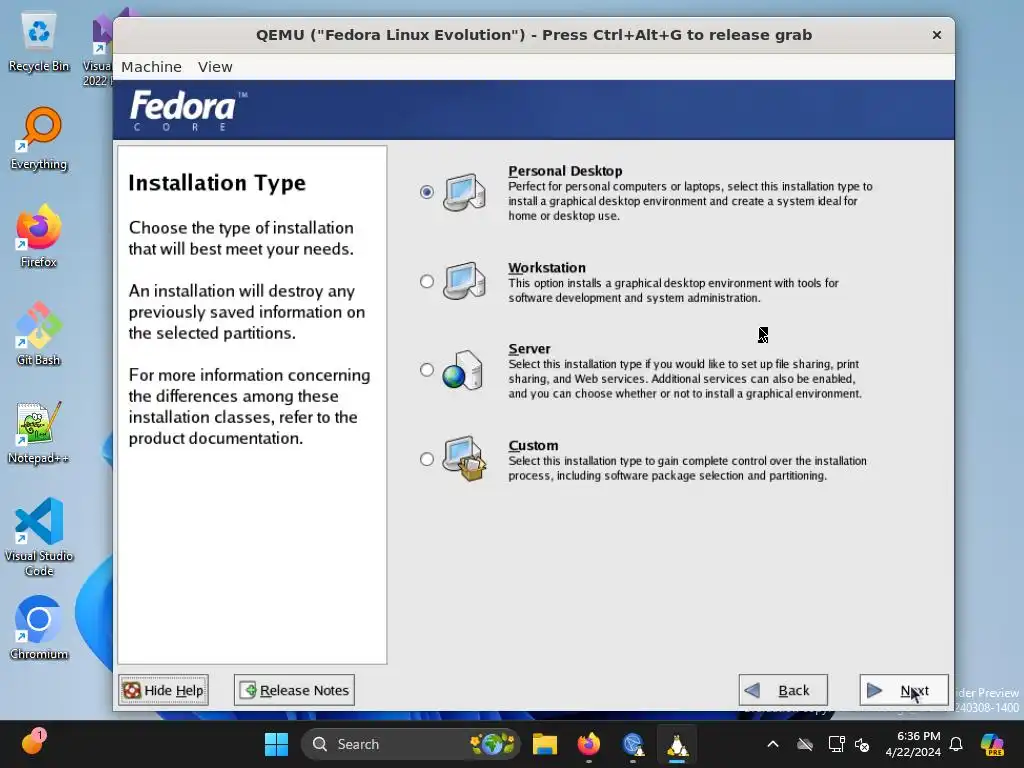1024x768 pixels.
Task: Click the Personal Desktop heading text
Action: click(565, 171)
